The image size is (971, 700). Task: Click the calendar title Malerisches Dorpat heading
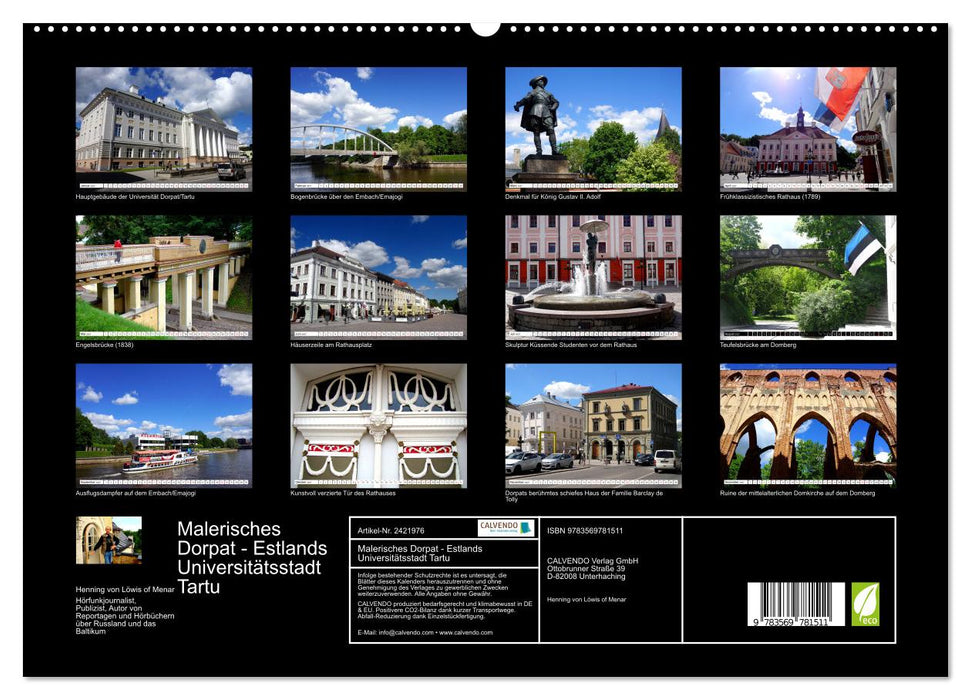click(x=252, y=558)
